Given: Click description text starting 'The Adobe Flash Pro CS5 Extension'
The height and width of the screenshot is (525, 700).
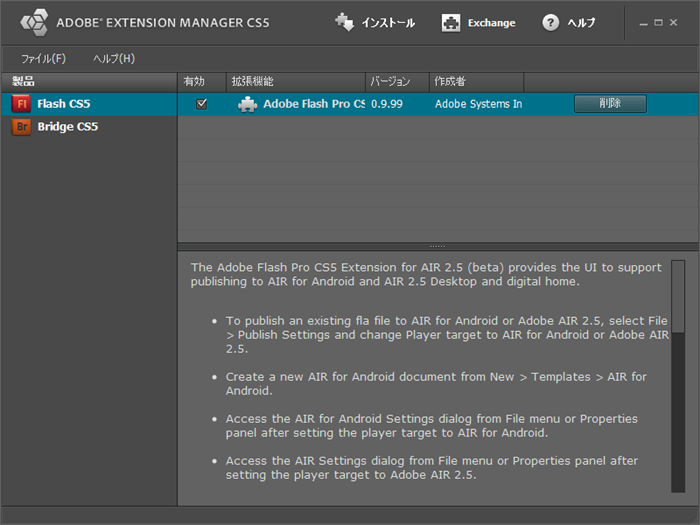Looking at the screenshot, I should tap(426, 275).
